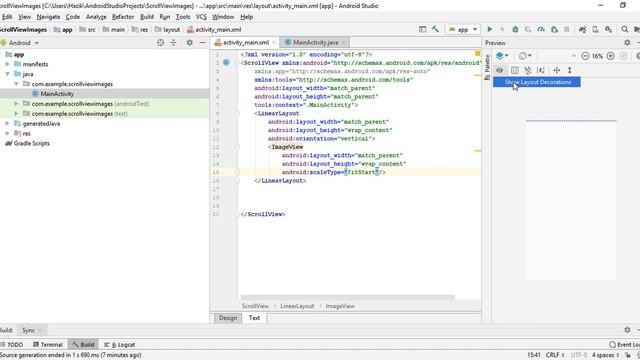Image resolution: width=640 pixels, height=360 pixels.
Task: Expand the androidTest package node
Action: click(x=16, y=104)
